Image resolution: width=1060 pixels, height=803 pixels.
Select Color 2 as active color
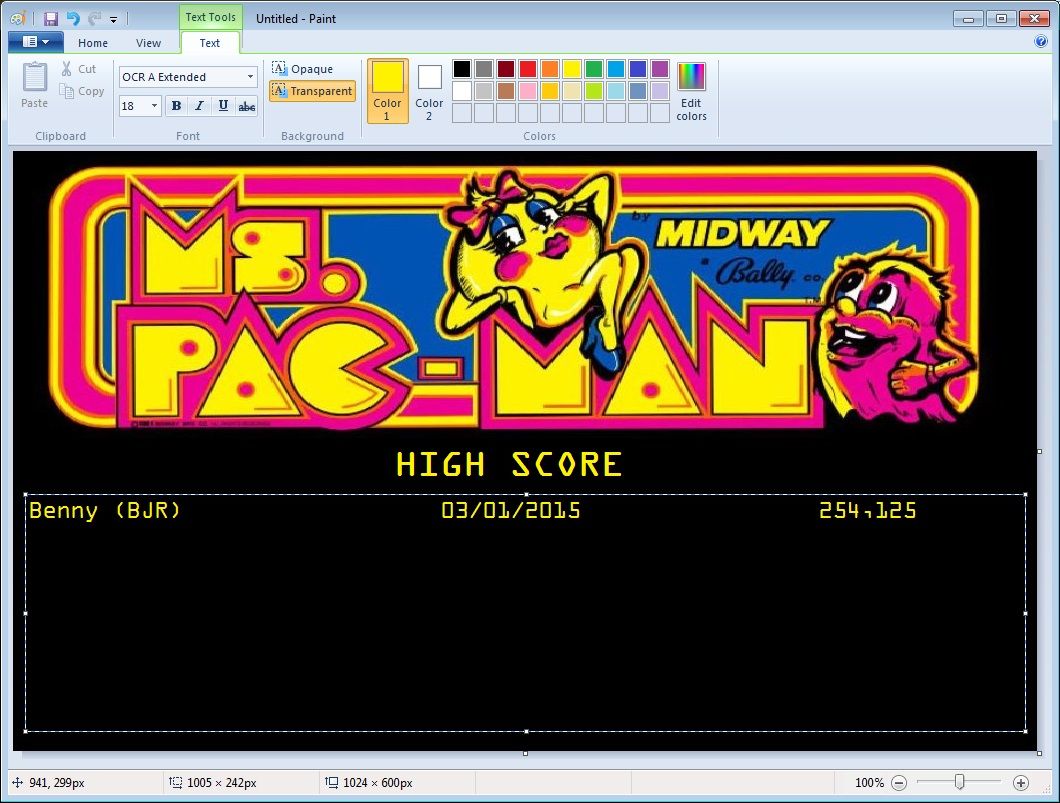tap(429, 90)
